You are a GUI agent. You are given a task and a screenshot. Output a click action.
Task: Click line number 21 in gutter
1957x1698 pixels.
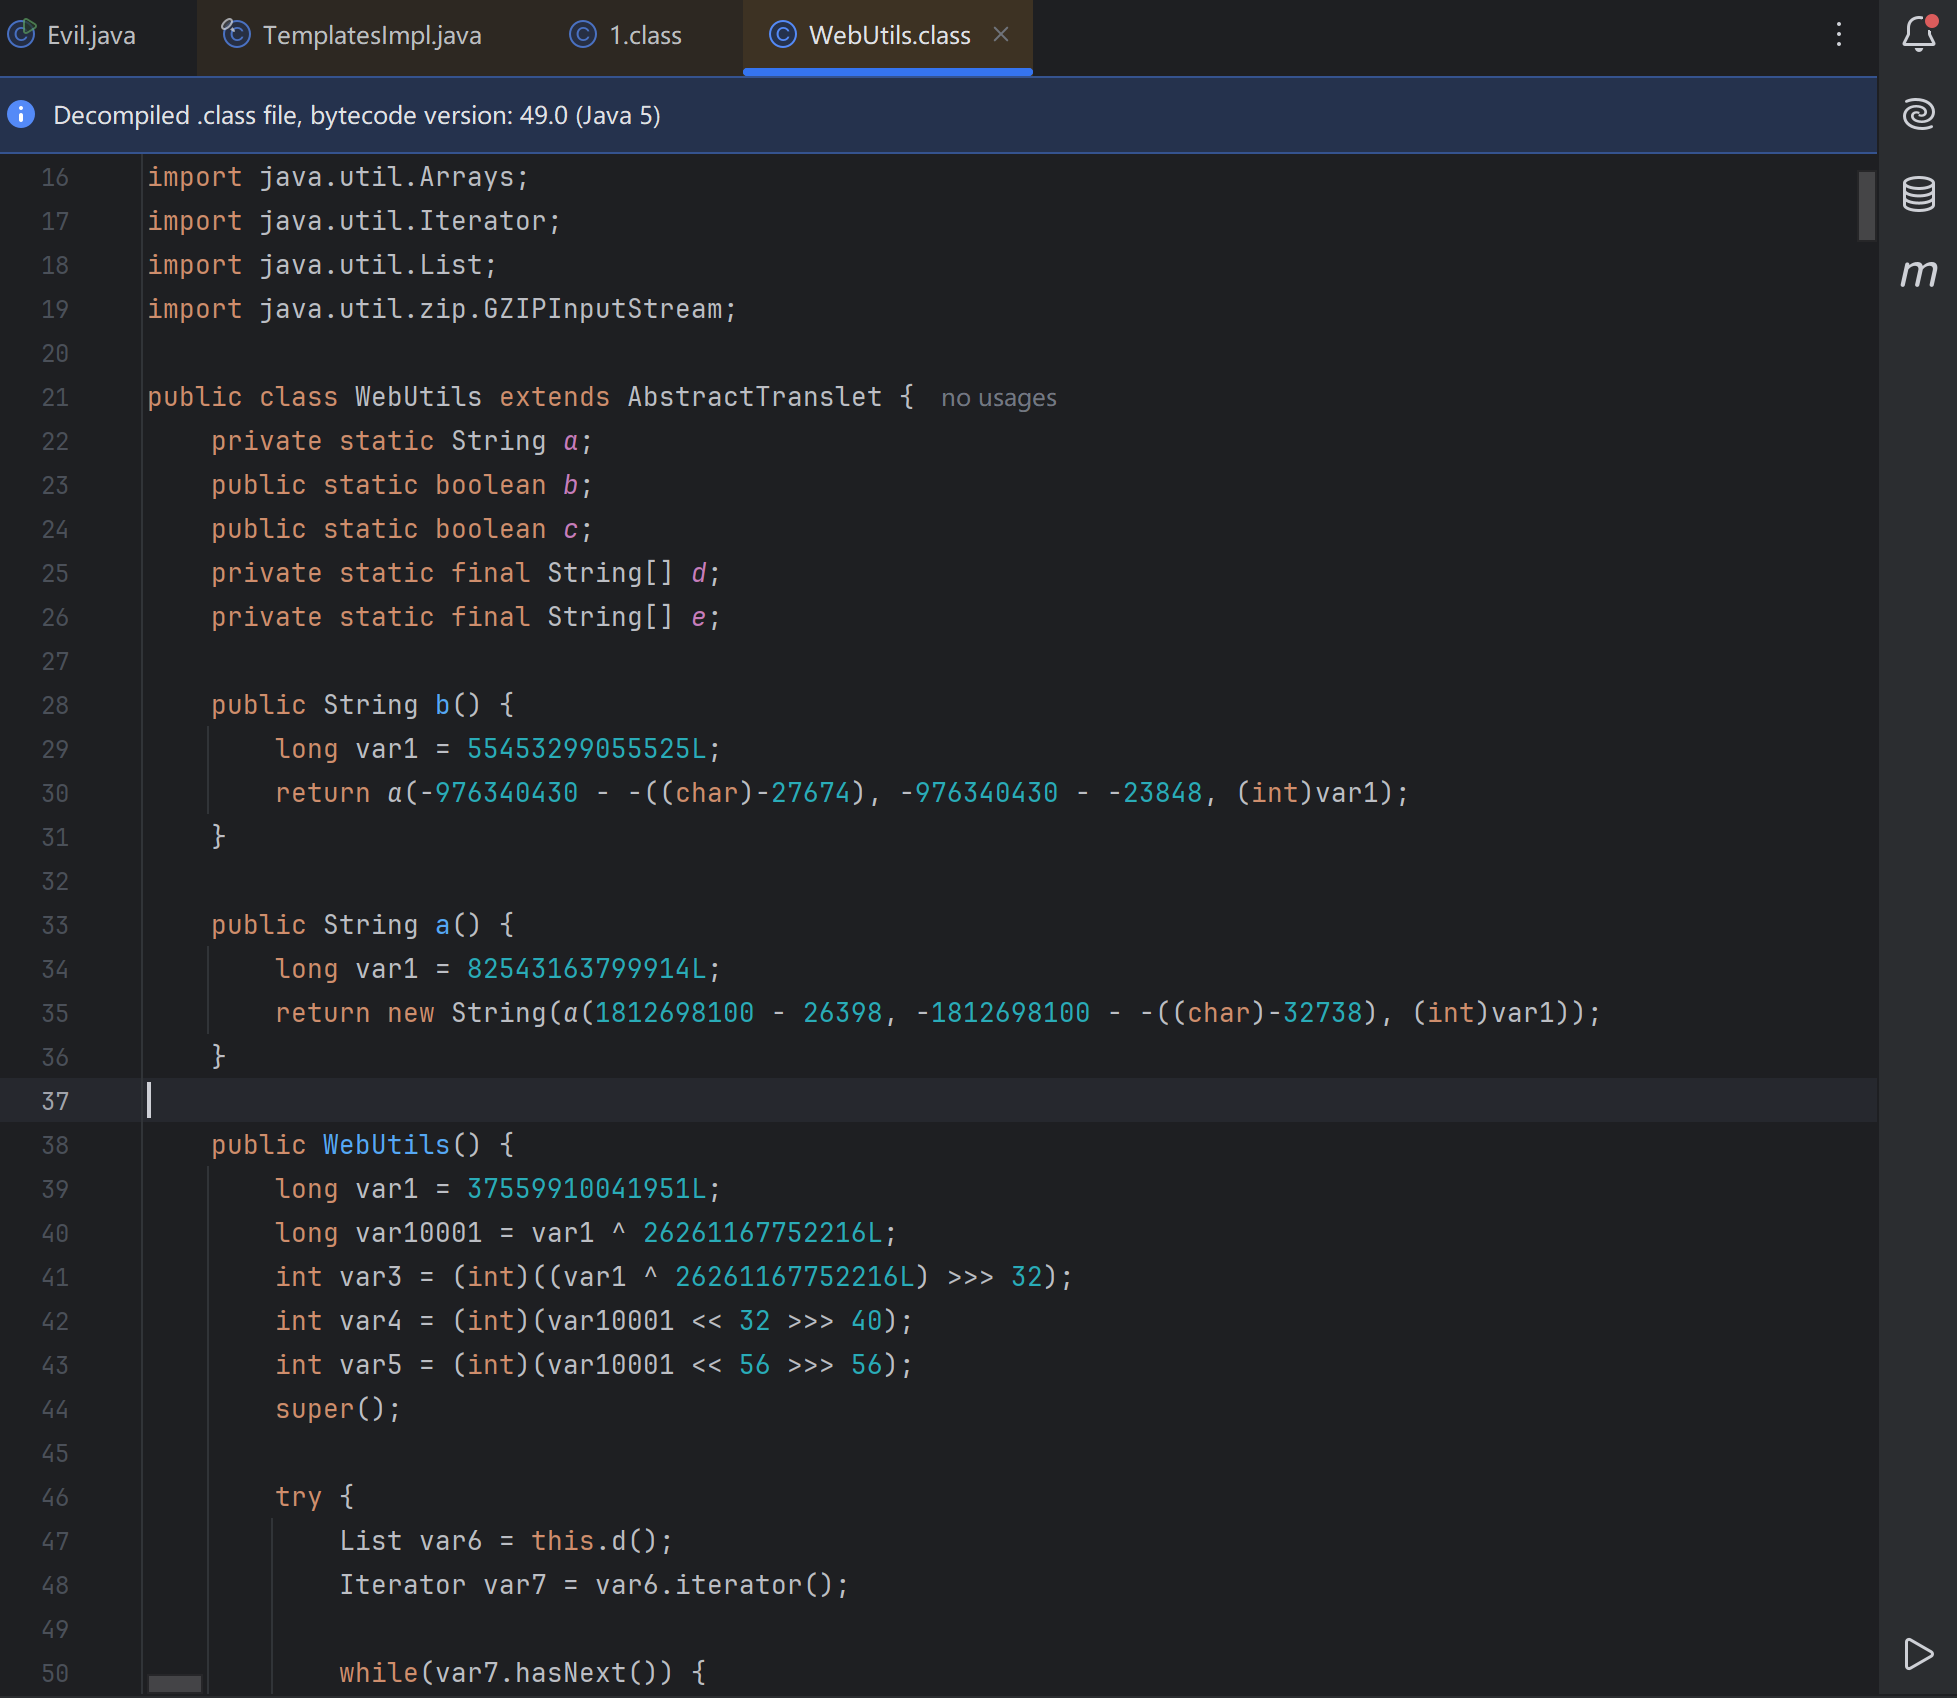pyautogui.click(x=55, y=398)
